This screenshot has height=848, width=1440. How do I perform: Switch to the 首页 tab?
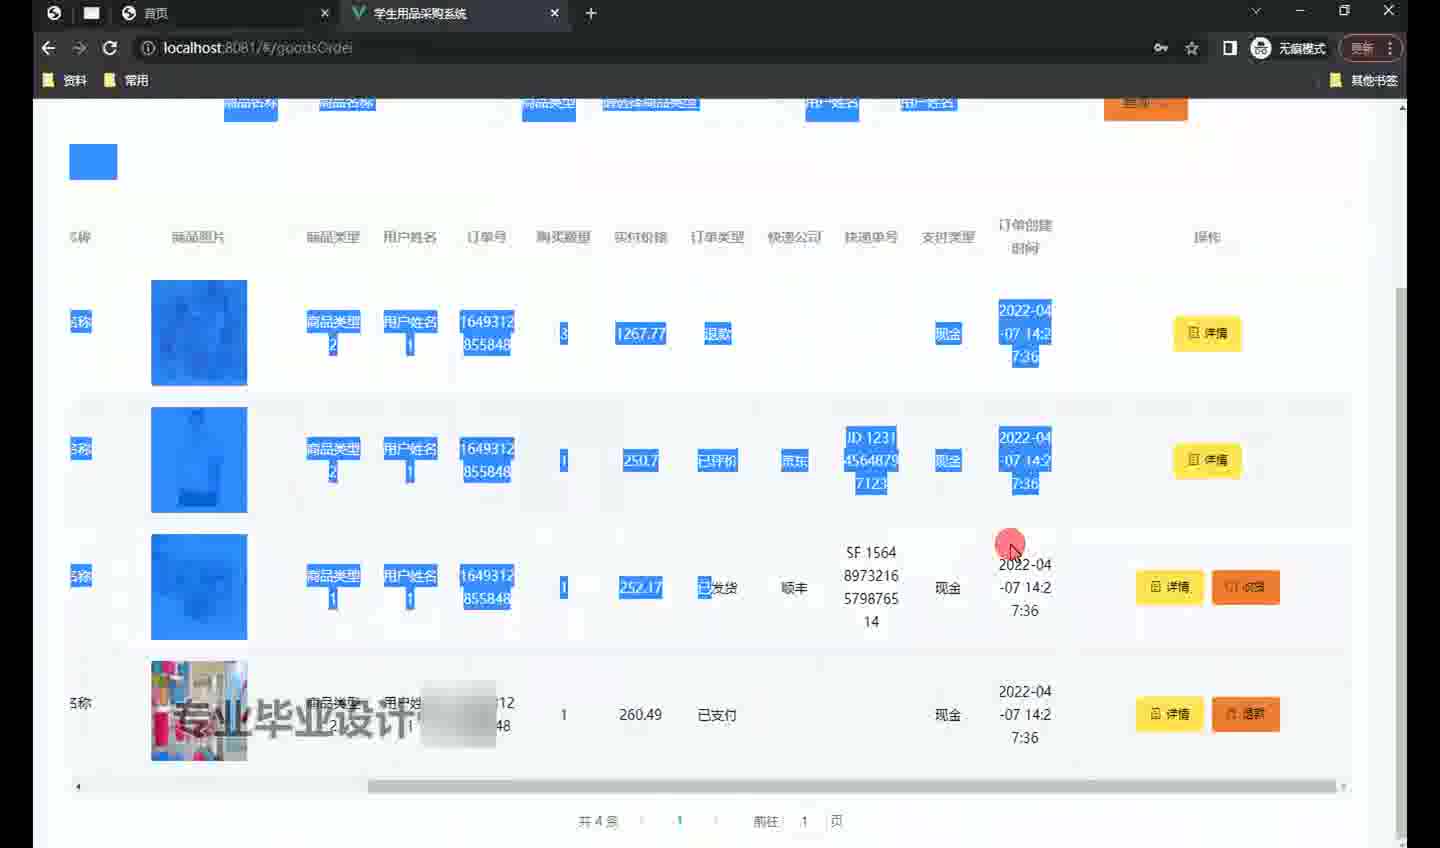tap(225, 13)
